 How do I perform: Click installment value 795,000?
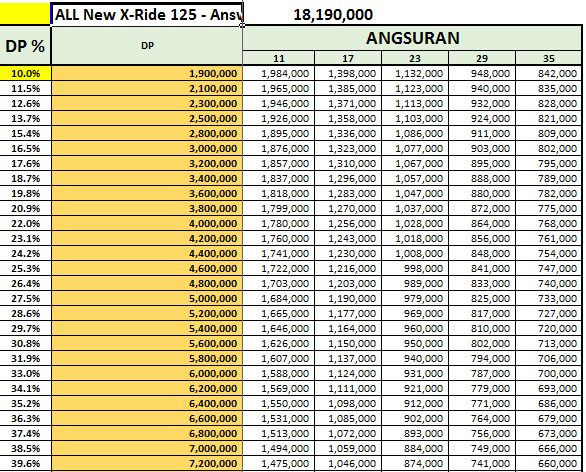(549, 163)
